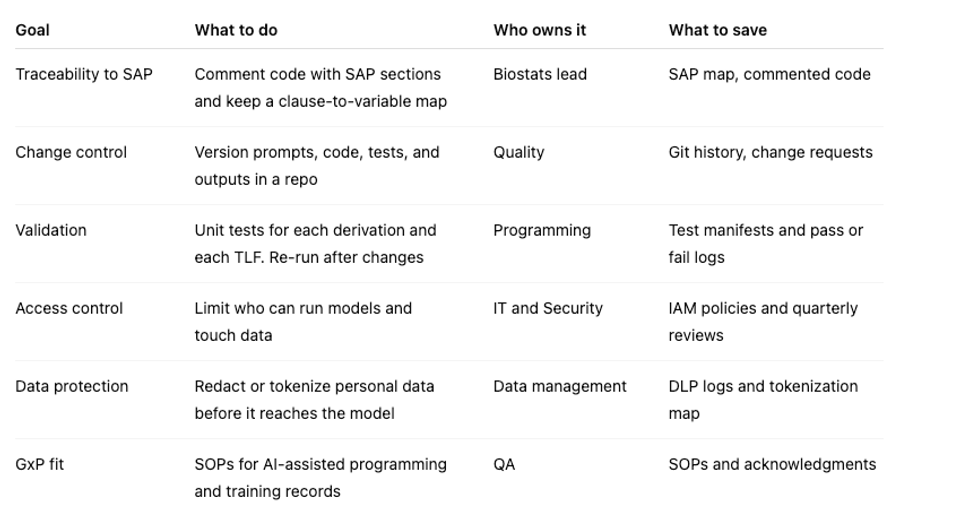Click the Who owns it column header
This screenshot has width=960, height=522.
539,30
